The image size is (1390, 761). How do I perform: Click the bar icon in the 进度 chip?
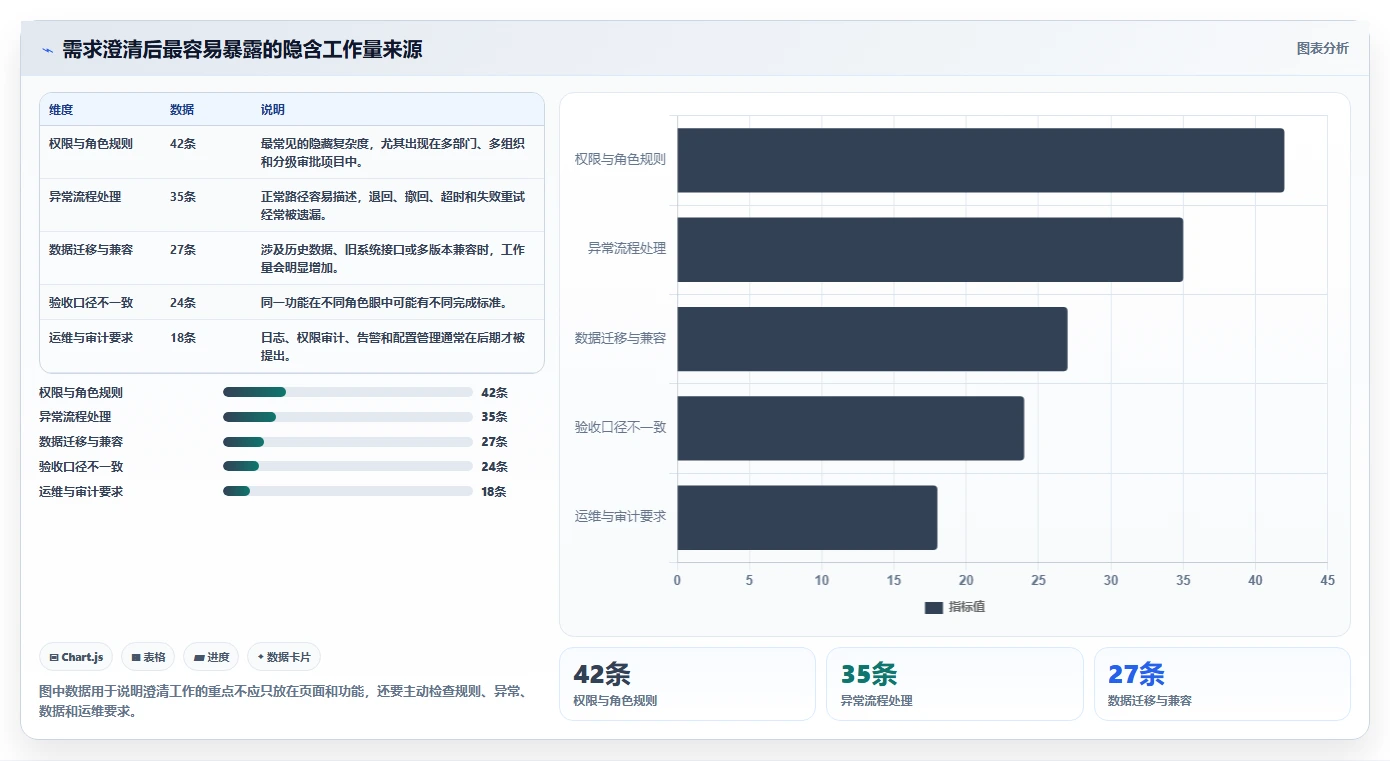(199, 657)
